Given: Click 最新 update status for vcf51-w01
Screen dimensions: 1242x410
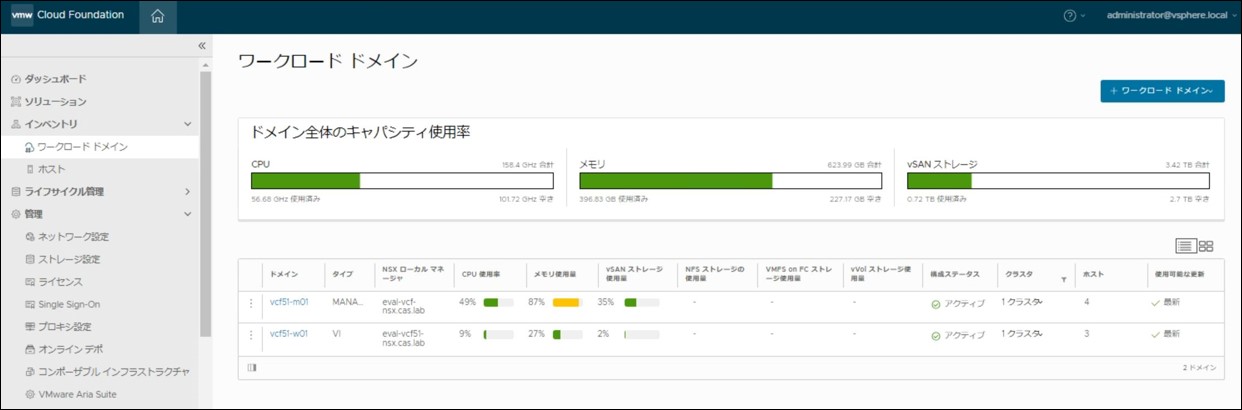Looking at the screenshot, I should click(1165, 333).
